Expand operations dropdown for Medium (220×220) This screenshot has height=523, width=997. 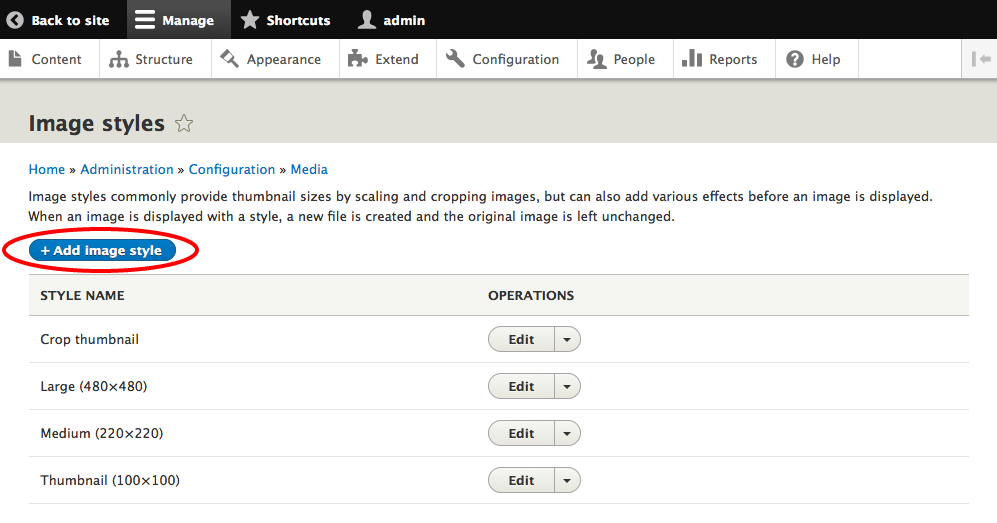click(567, 434)
